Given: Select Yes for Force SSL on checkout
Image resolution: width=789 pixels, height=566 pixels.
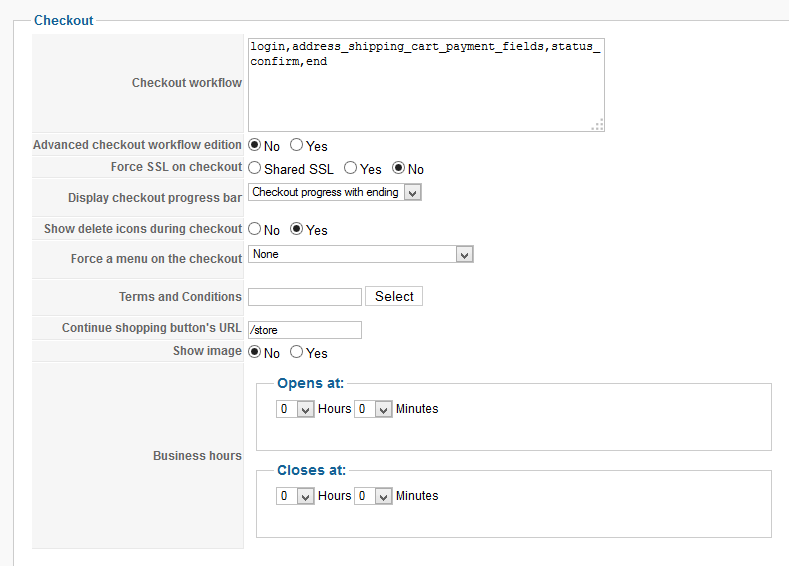Looking at the screenshot, I should 351,169.
